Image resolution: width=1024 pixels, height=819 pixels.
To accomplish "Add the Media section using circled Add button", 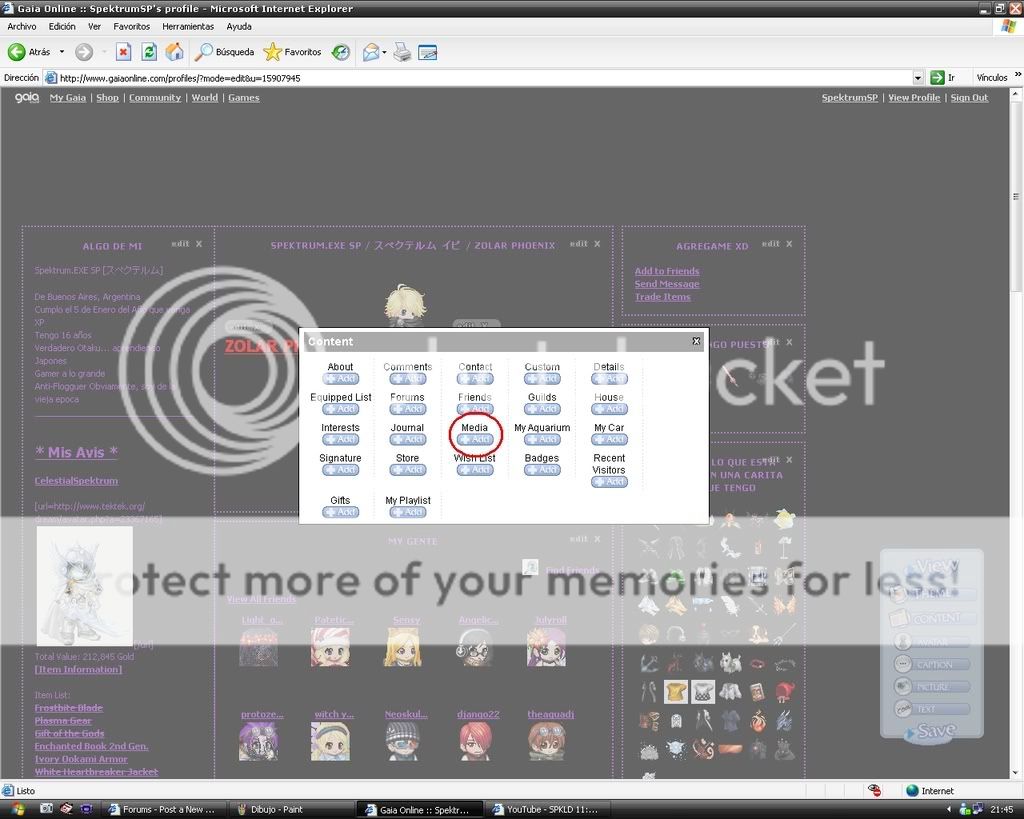I will click(x=475, y=439).
